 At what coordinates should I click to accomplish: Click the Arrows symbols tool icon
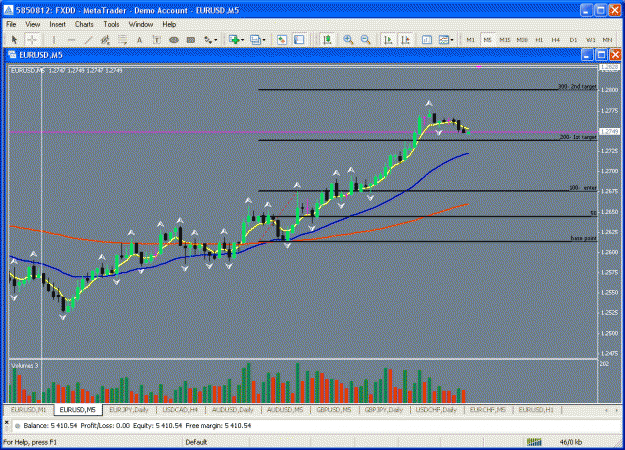[208, 40]
